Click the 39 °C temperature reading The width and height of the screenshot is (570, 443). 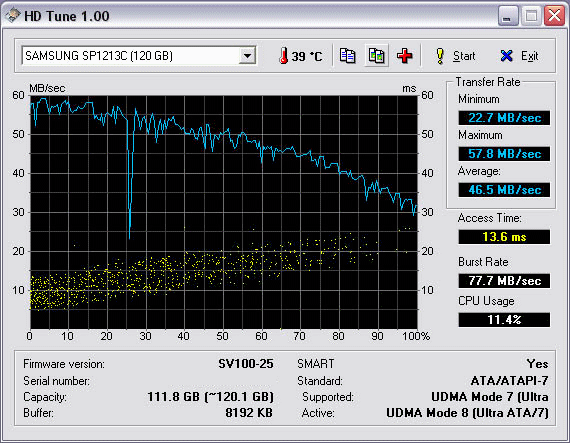307,56
